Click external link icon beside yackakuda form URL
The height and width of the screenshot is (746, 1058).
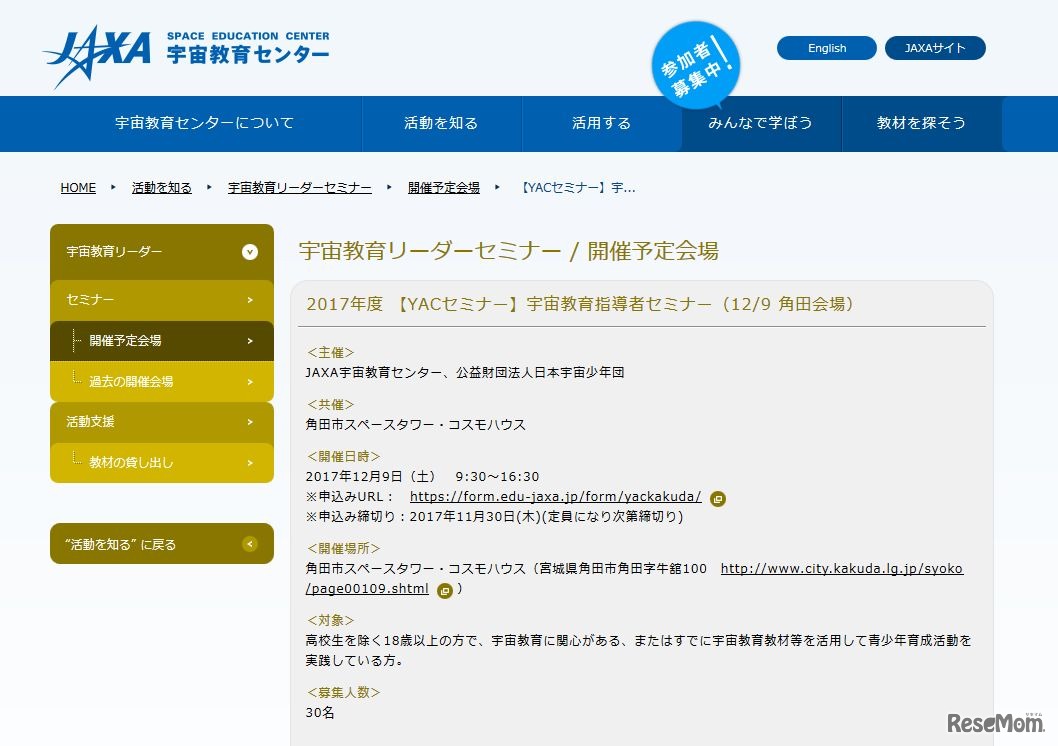[x=719, y=498]
